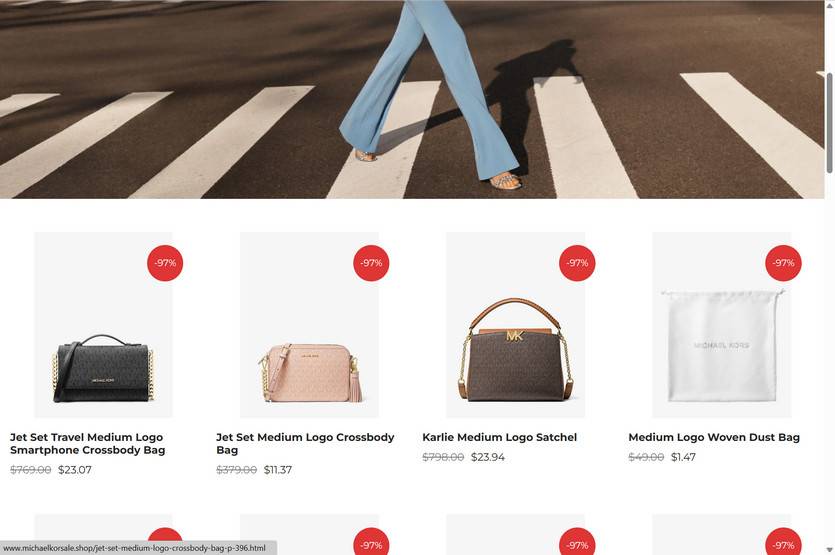
Task: Click the $11.37 sale price
Action: point(278,470)
